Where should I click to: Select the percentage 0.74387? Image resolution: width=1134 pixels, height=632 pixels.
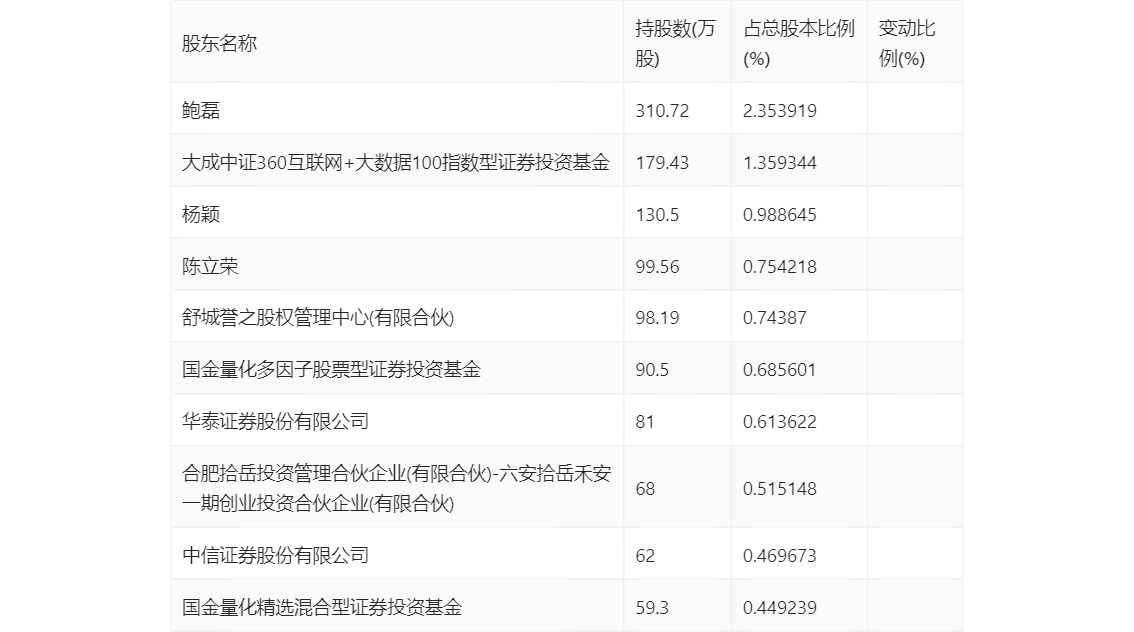coord(775,318)
